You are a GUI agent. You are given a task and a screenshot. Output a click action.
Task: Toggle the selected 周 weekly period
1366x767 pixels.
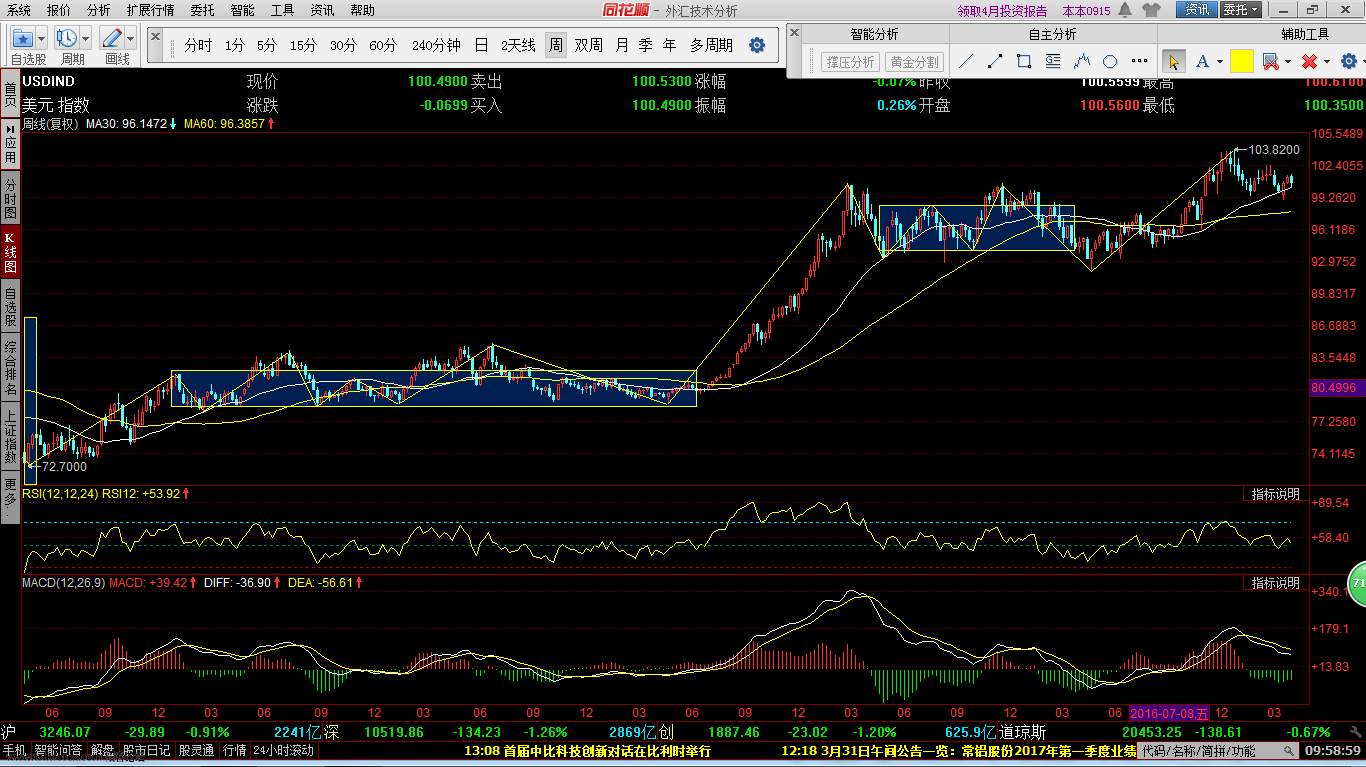click(x=555, y=45)
